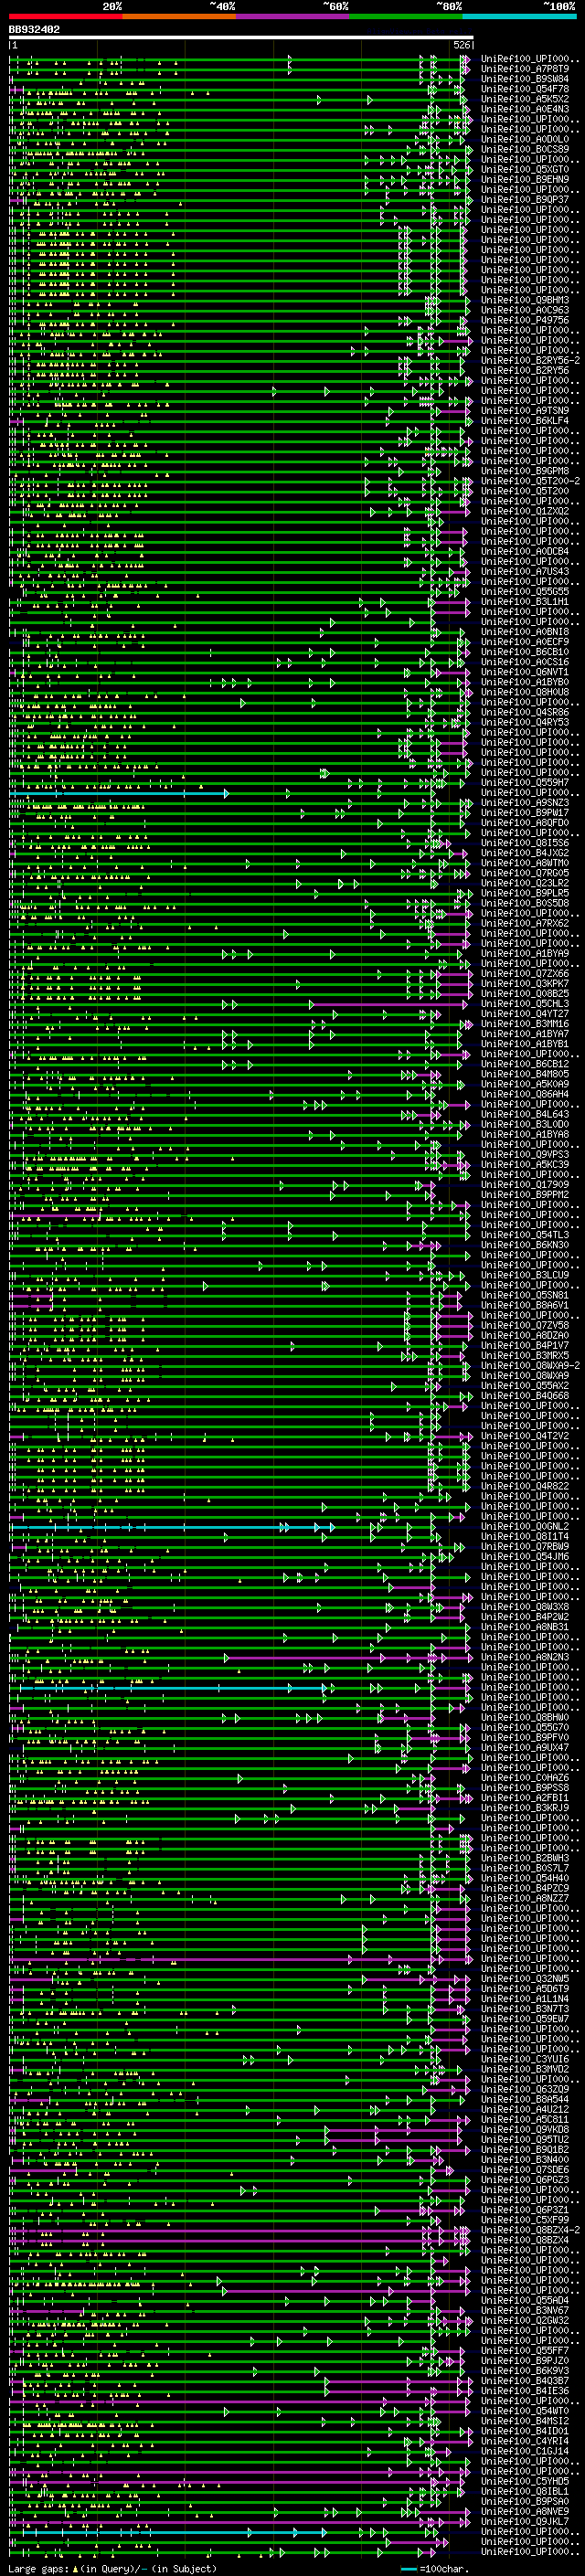Select hit label UniRef100_Q5T200-2
Screen dimensions: 585x2576
(530, 481)
